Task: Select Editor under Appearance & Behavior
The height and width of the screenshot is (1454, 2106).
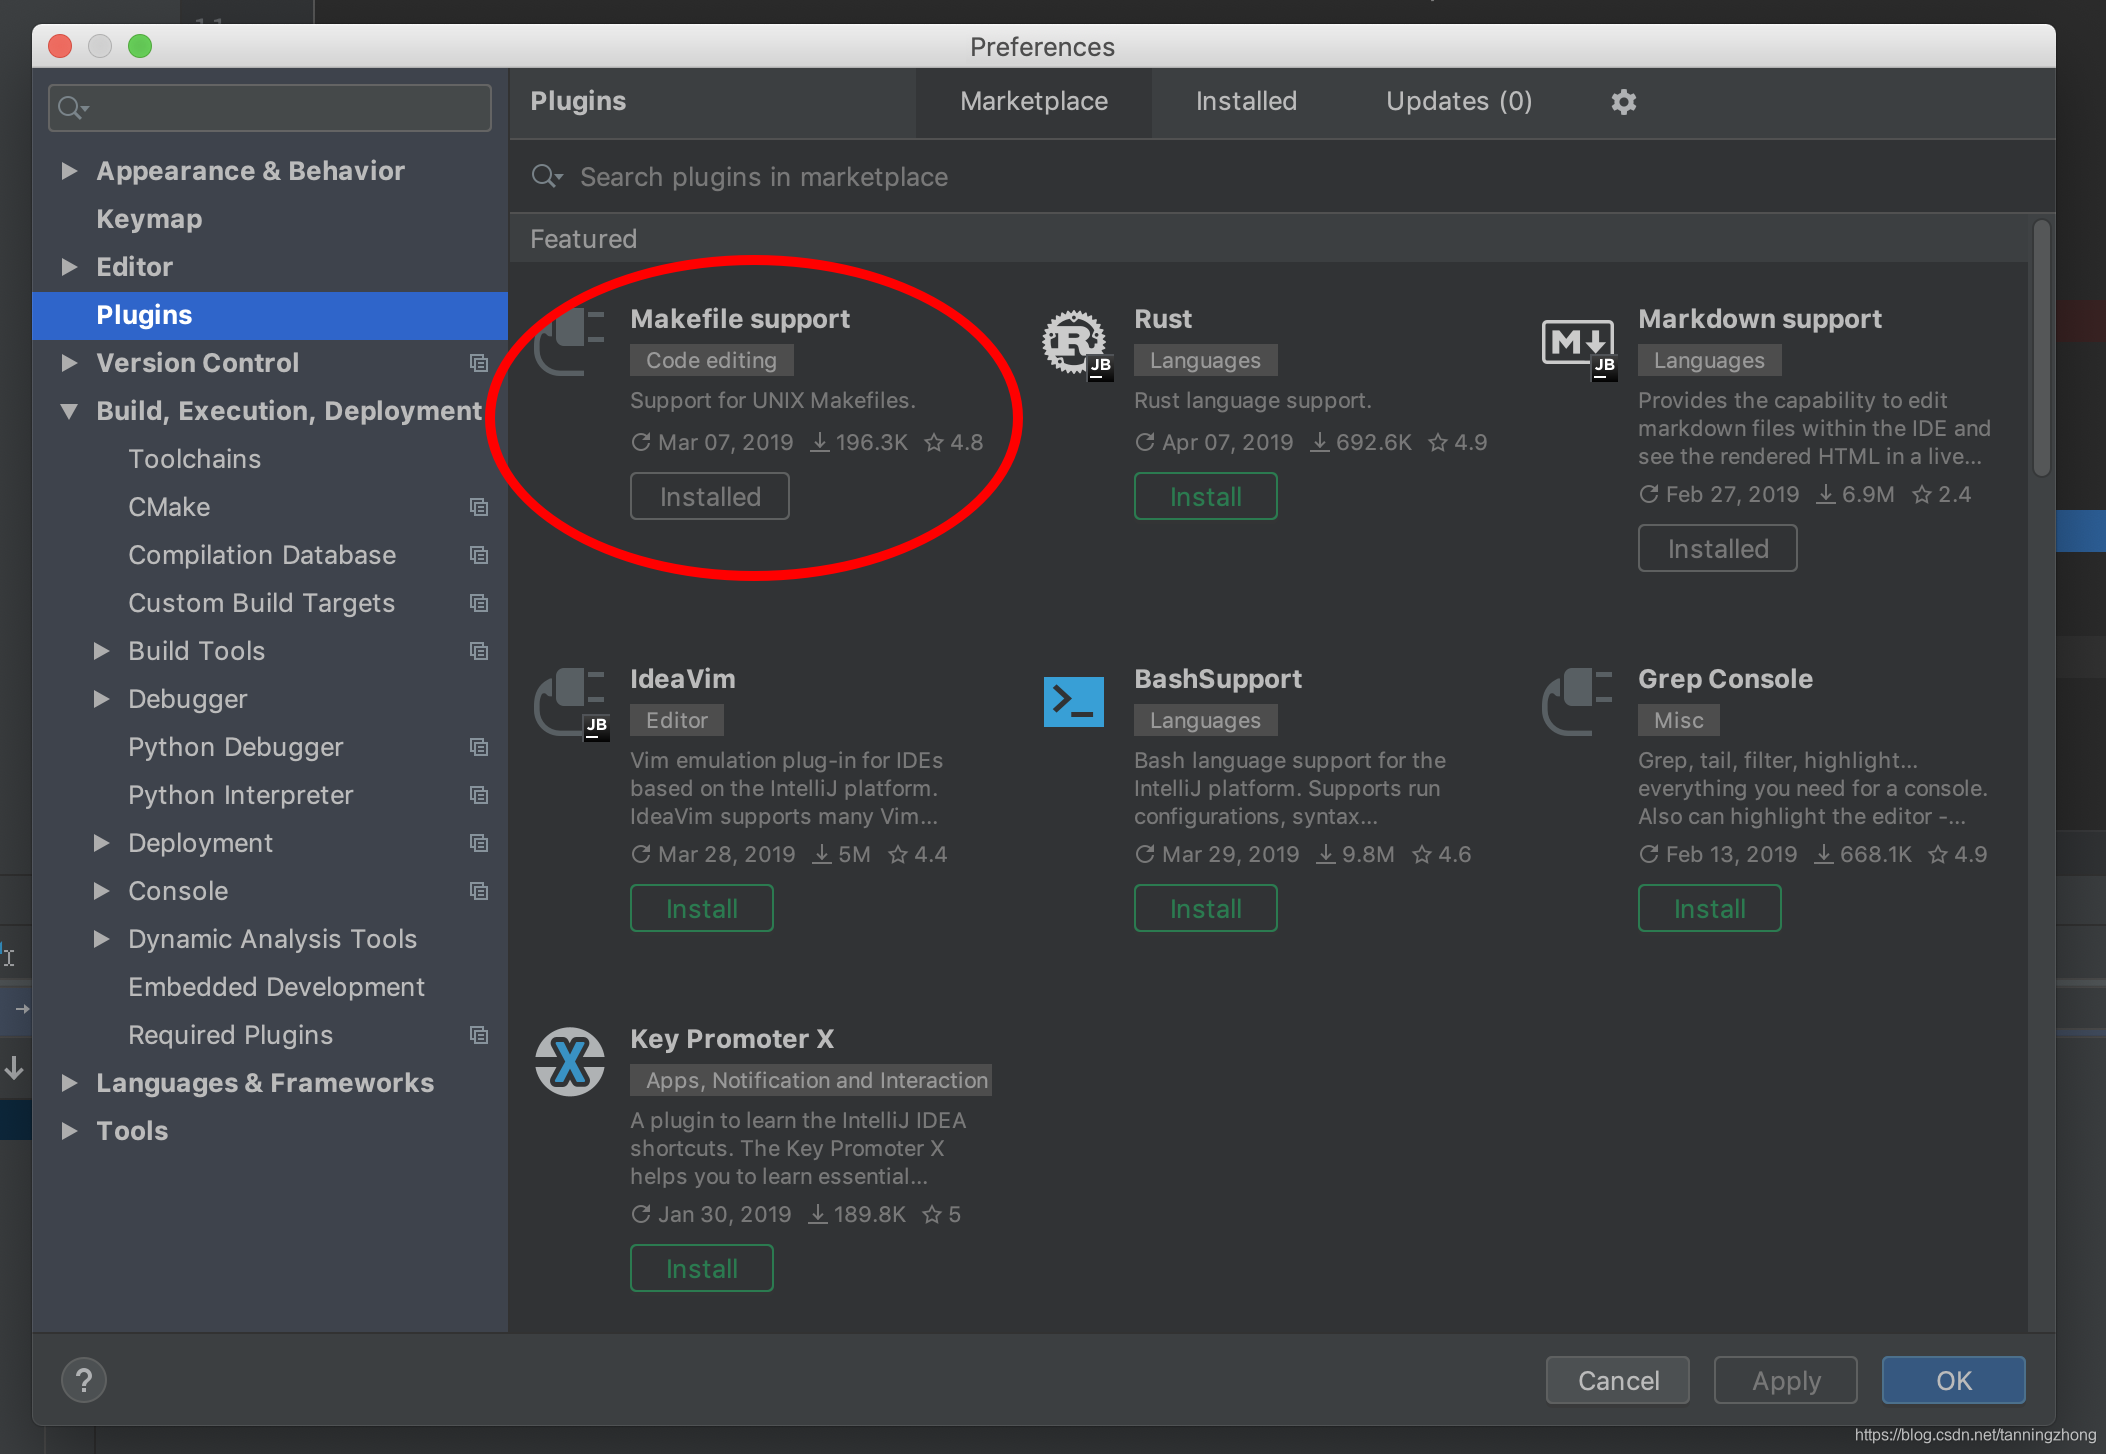Action: point(133,266)
